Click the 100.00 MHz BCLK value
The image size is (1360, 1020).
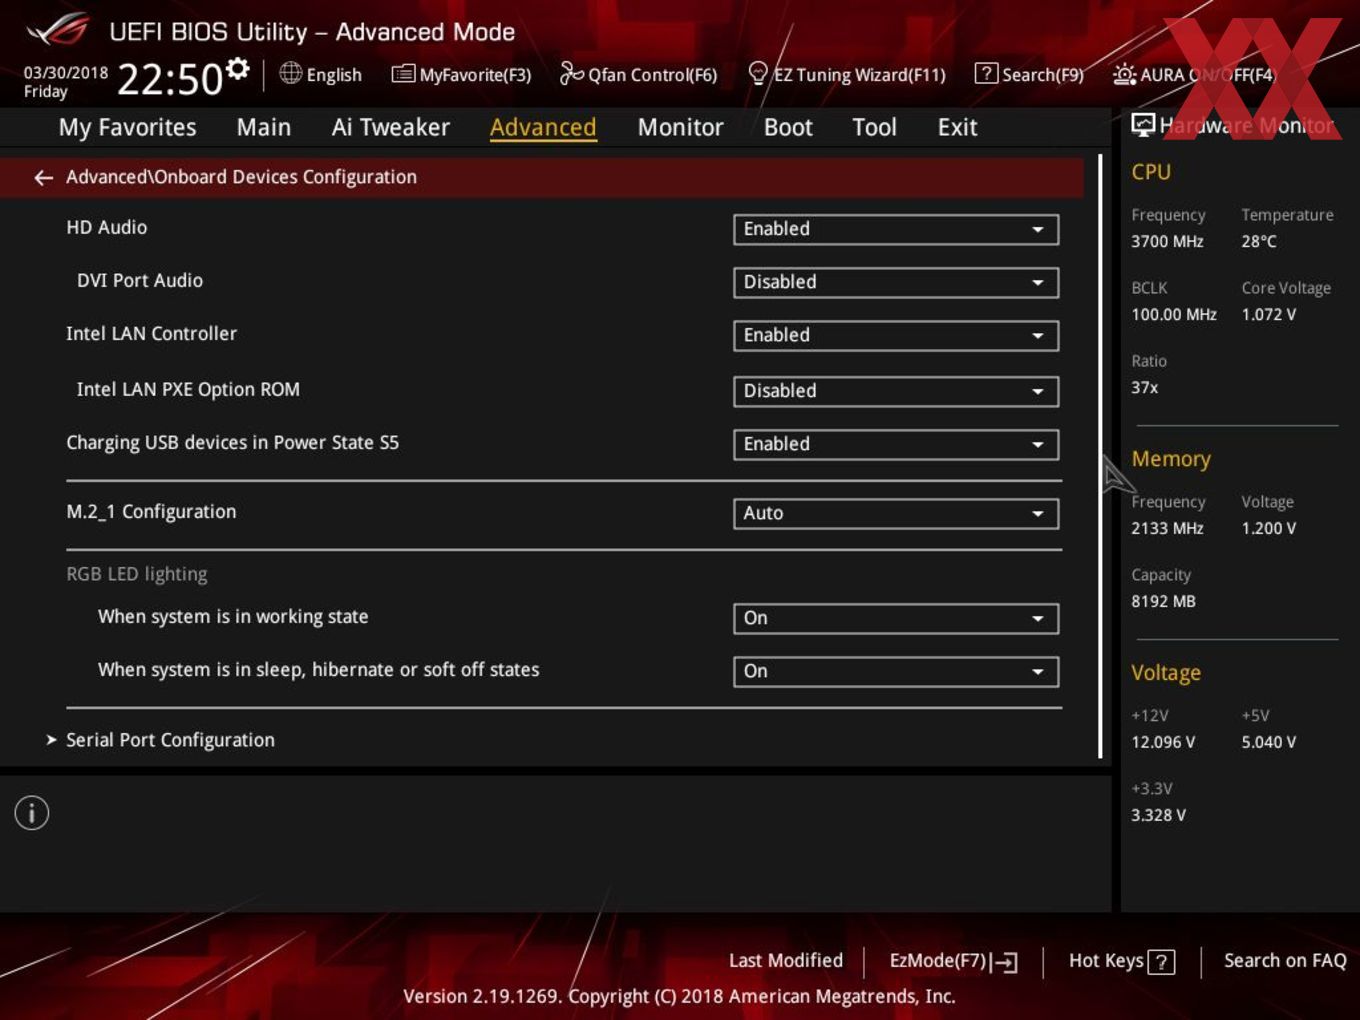pos(1174,314)
